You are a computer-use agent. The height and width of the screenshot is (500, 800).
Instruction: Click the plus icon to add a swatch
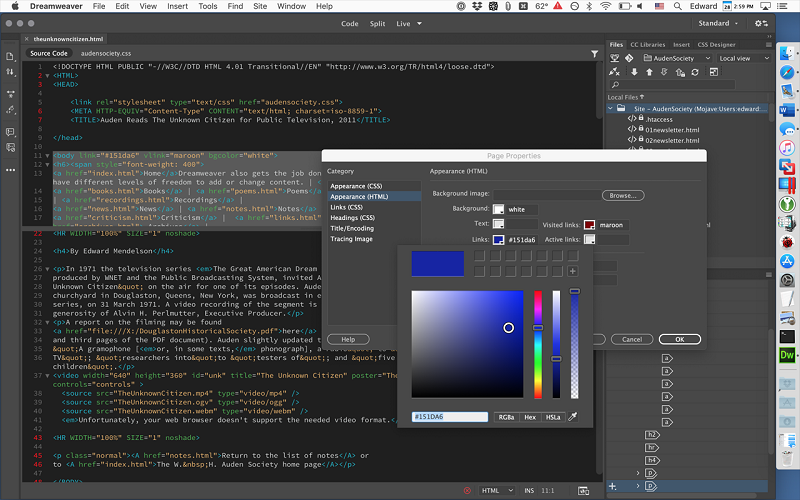pyautogui.click(x=572, y=271)
